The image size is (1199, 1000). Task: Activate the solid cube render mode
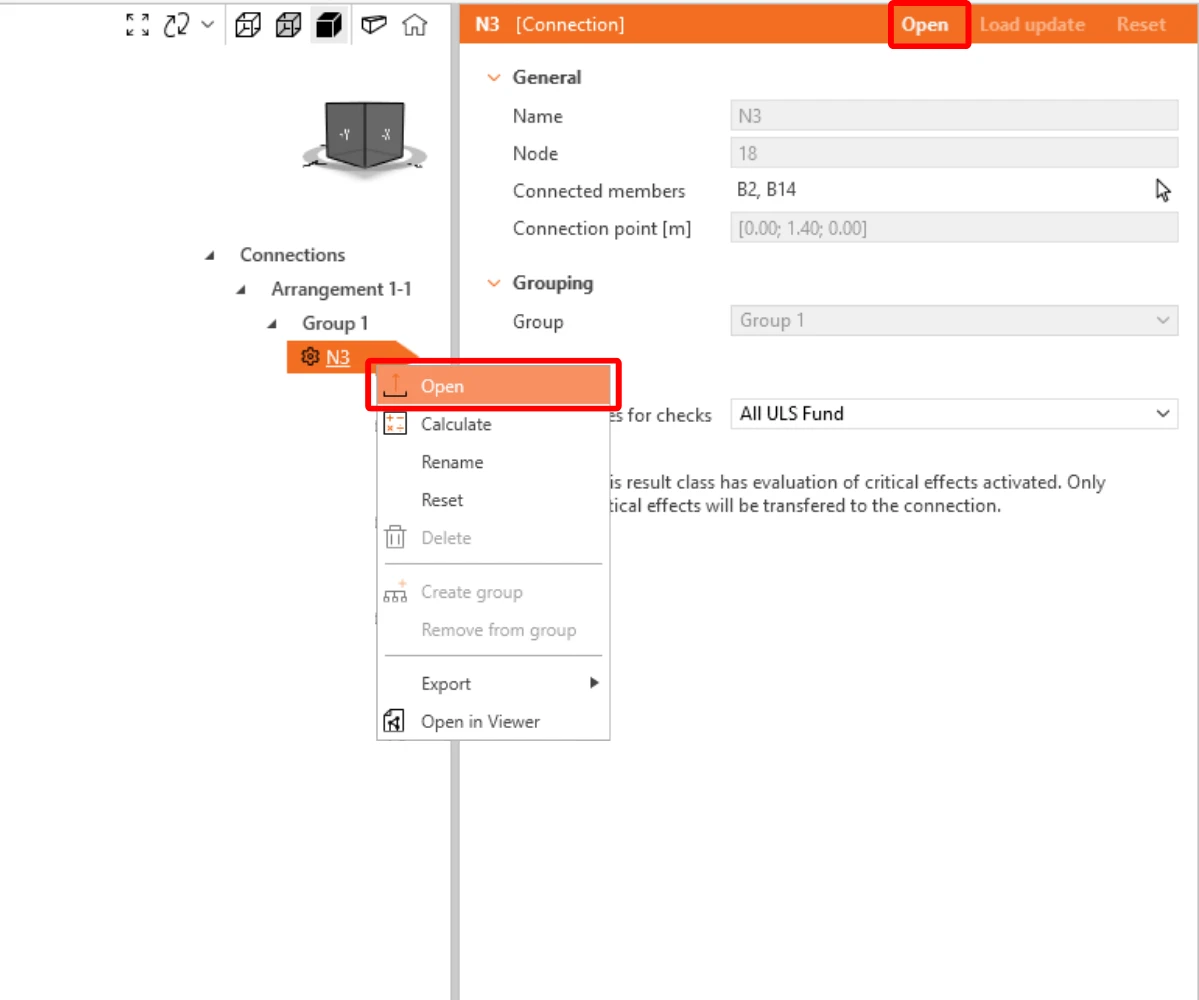330,25
